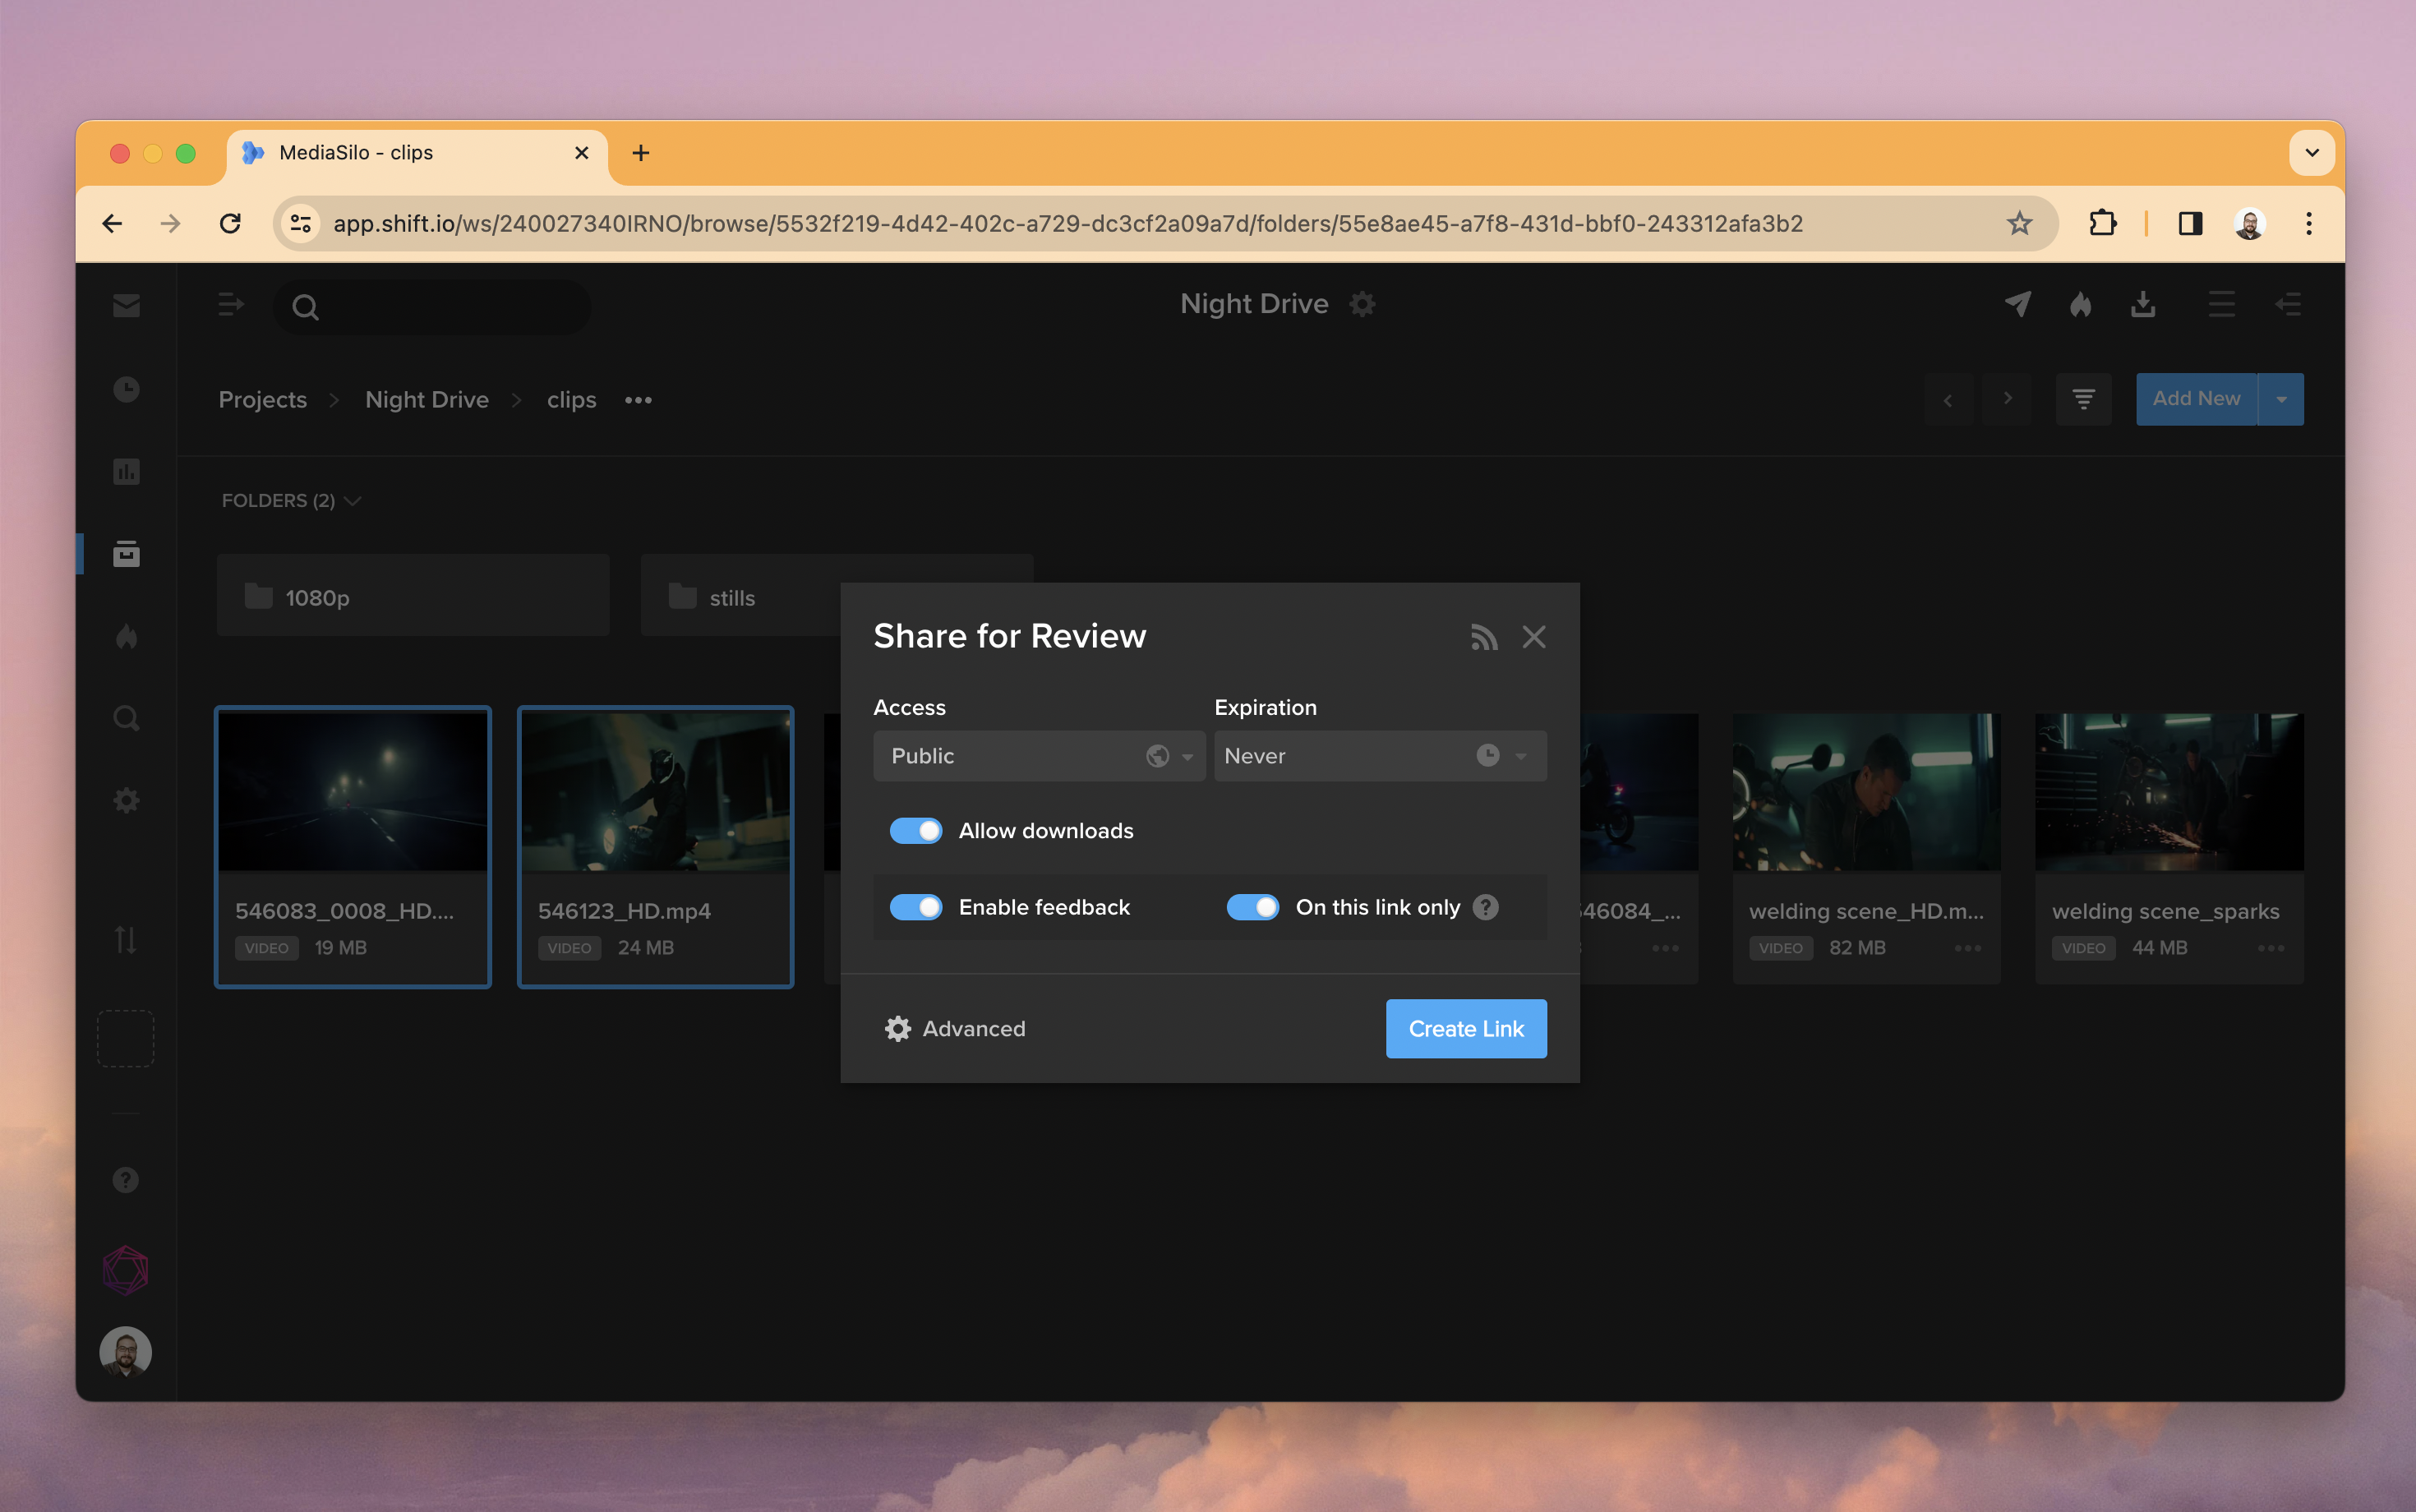Click the download icon in top toolbar
The width and height of the screenshot is (2416, 1512).
pyautogui.click(x=2143, y=304)
